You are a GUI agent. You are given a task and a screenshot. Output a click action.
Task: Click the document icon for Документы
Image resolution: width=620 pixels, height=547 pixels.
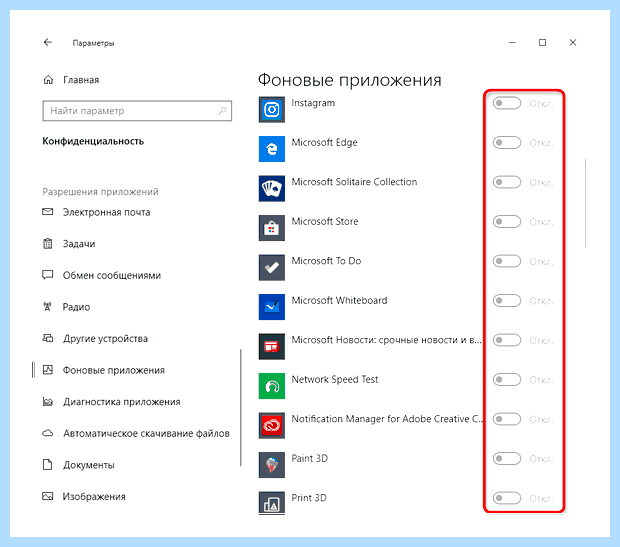[x=47, y=464]
